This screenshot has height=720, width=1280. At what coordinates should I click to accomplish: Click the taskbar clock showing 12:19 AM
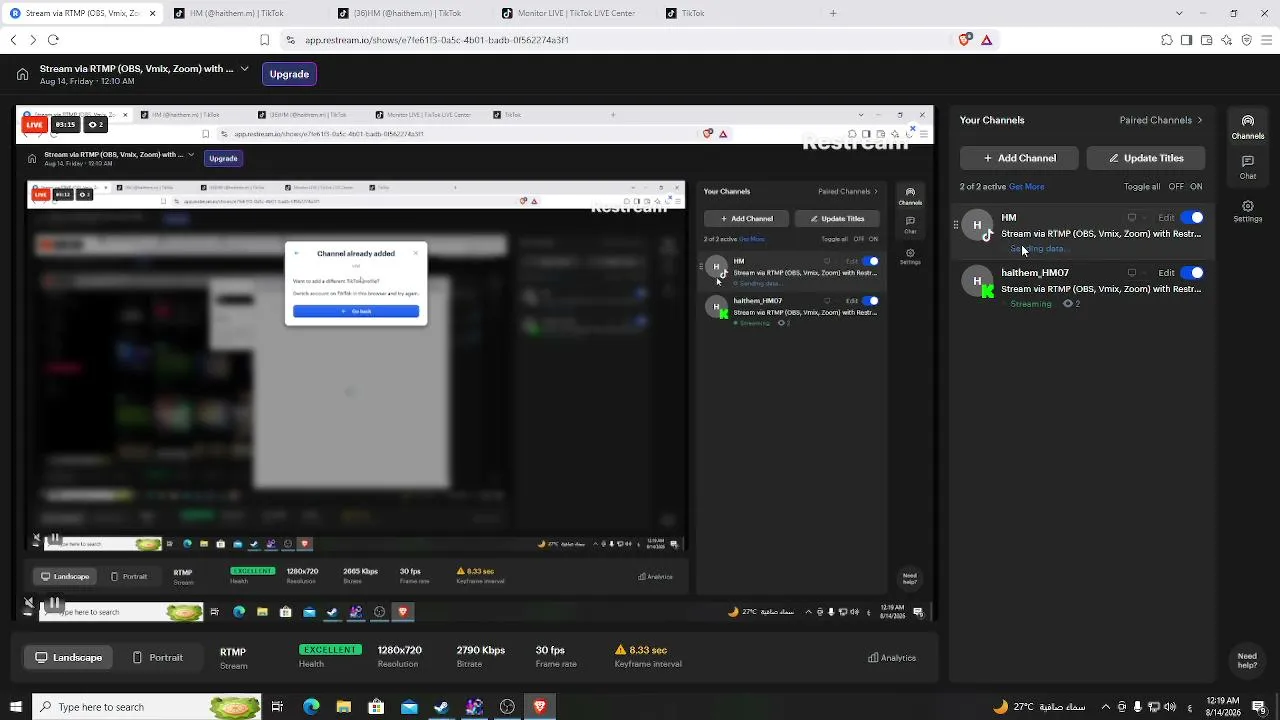tap(1223, 707)
